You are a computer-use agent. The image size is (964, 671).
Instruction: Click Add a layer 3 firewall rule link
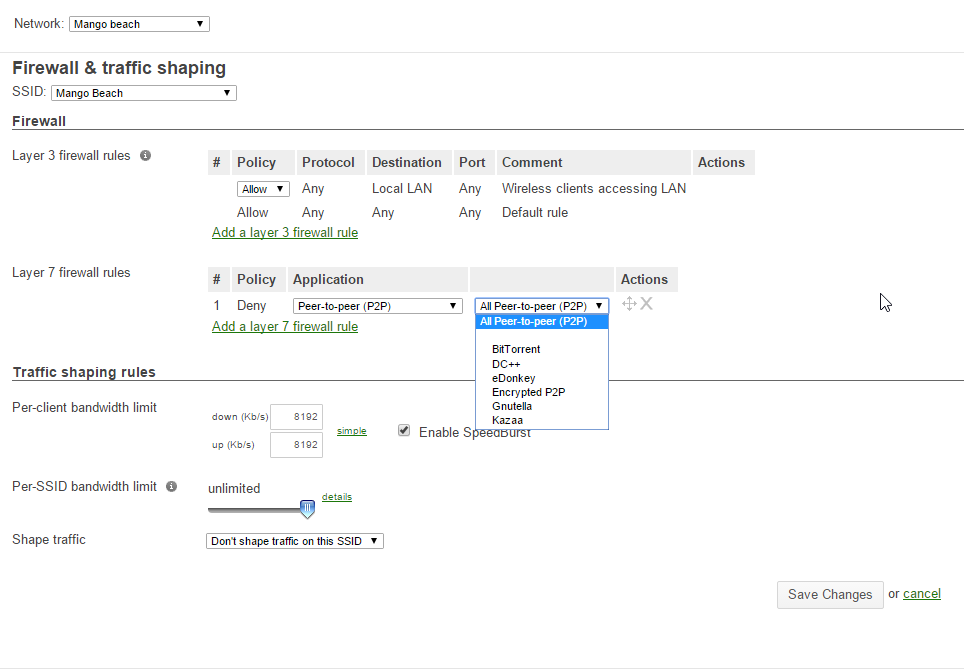coord(285,232)
